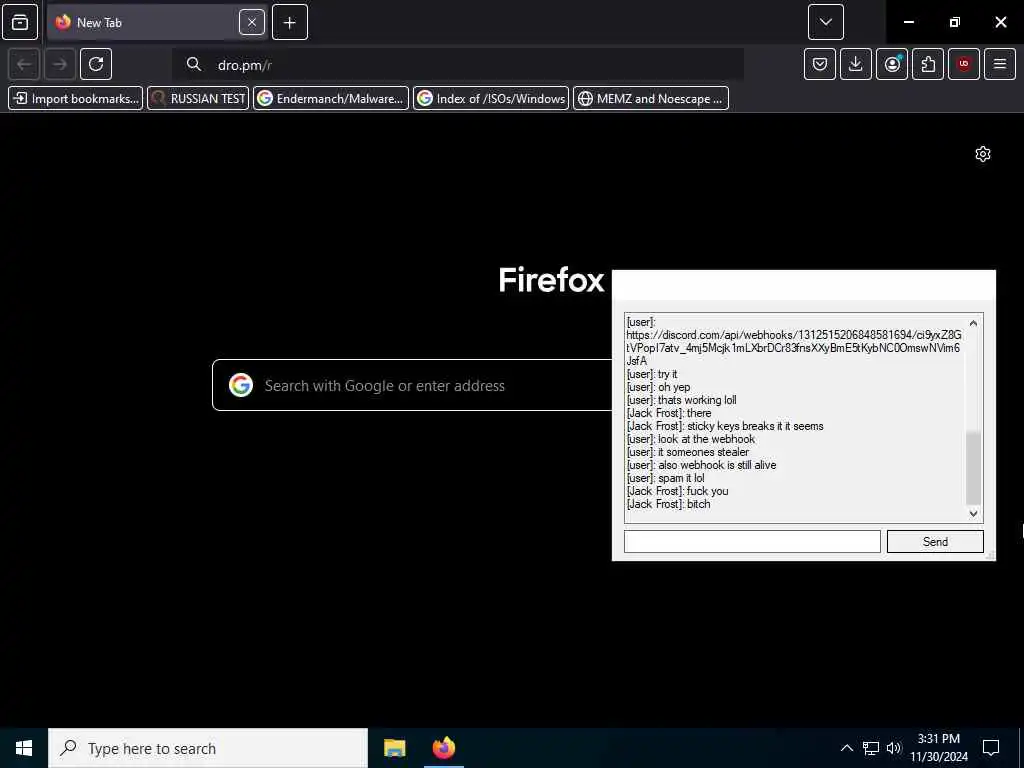Image resolution: width=1024 pixels, height=768 pixels.
Task: Click the 'its someones stealer' message
Action: pyautogui.click(x=688, y=452)
